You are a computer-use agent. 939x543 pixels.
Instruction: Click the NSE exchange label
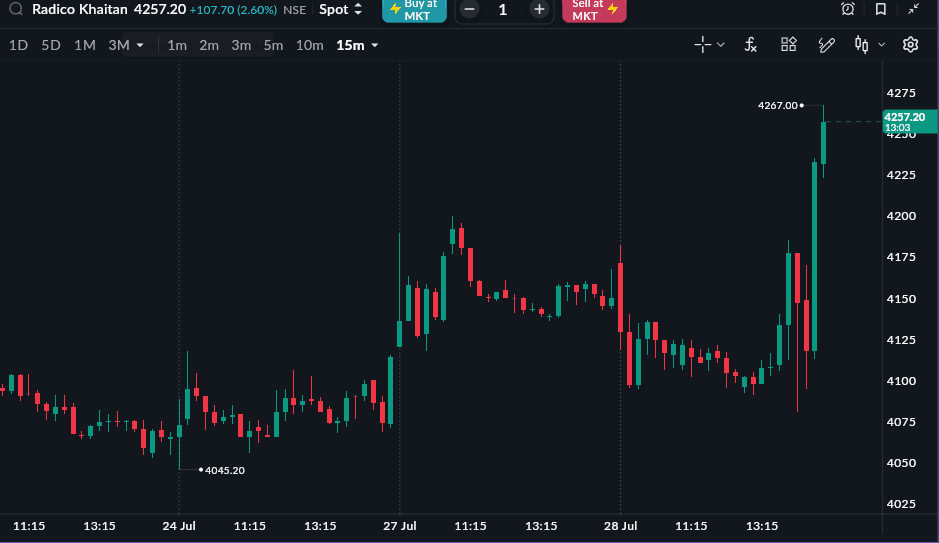click(295, 10)
